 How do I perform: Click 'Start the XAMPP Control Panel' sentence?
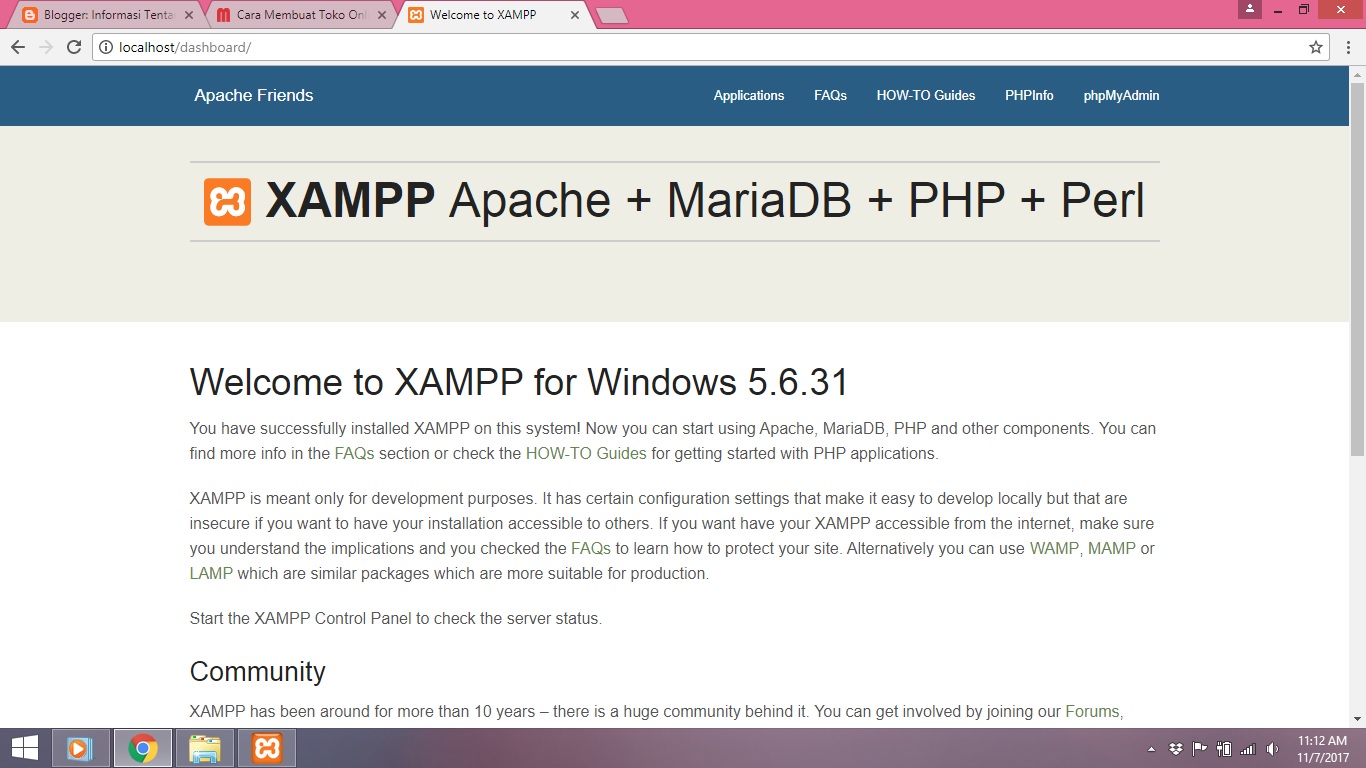(x=396, y=618)
